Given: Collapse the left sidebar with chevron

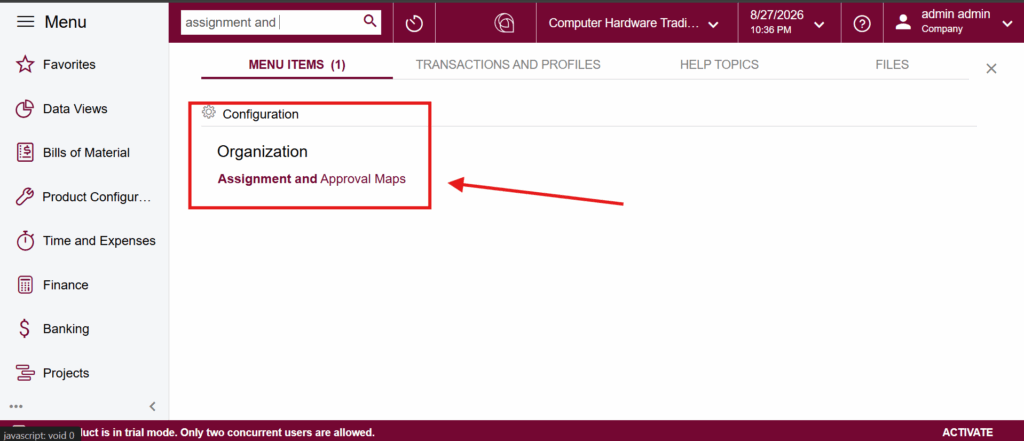Looking at the screenshot, I should [153, 406].
